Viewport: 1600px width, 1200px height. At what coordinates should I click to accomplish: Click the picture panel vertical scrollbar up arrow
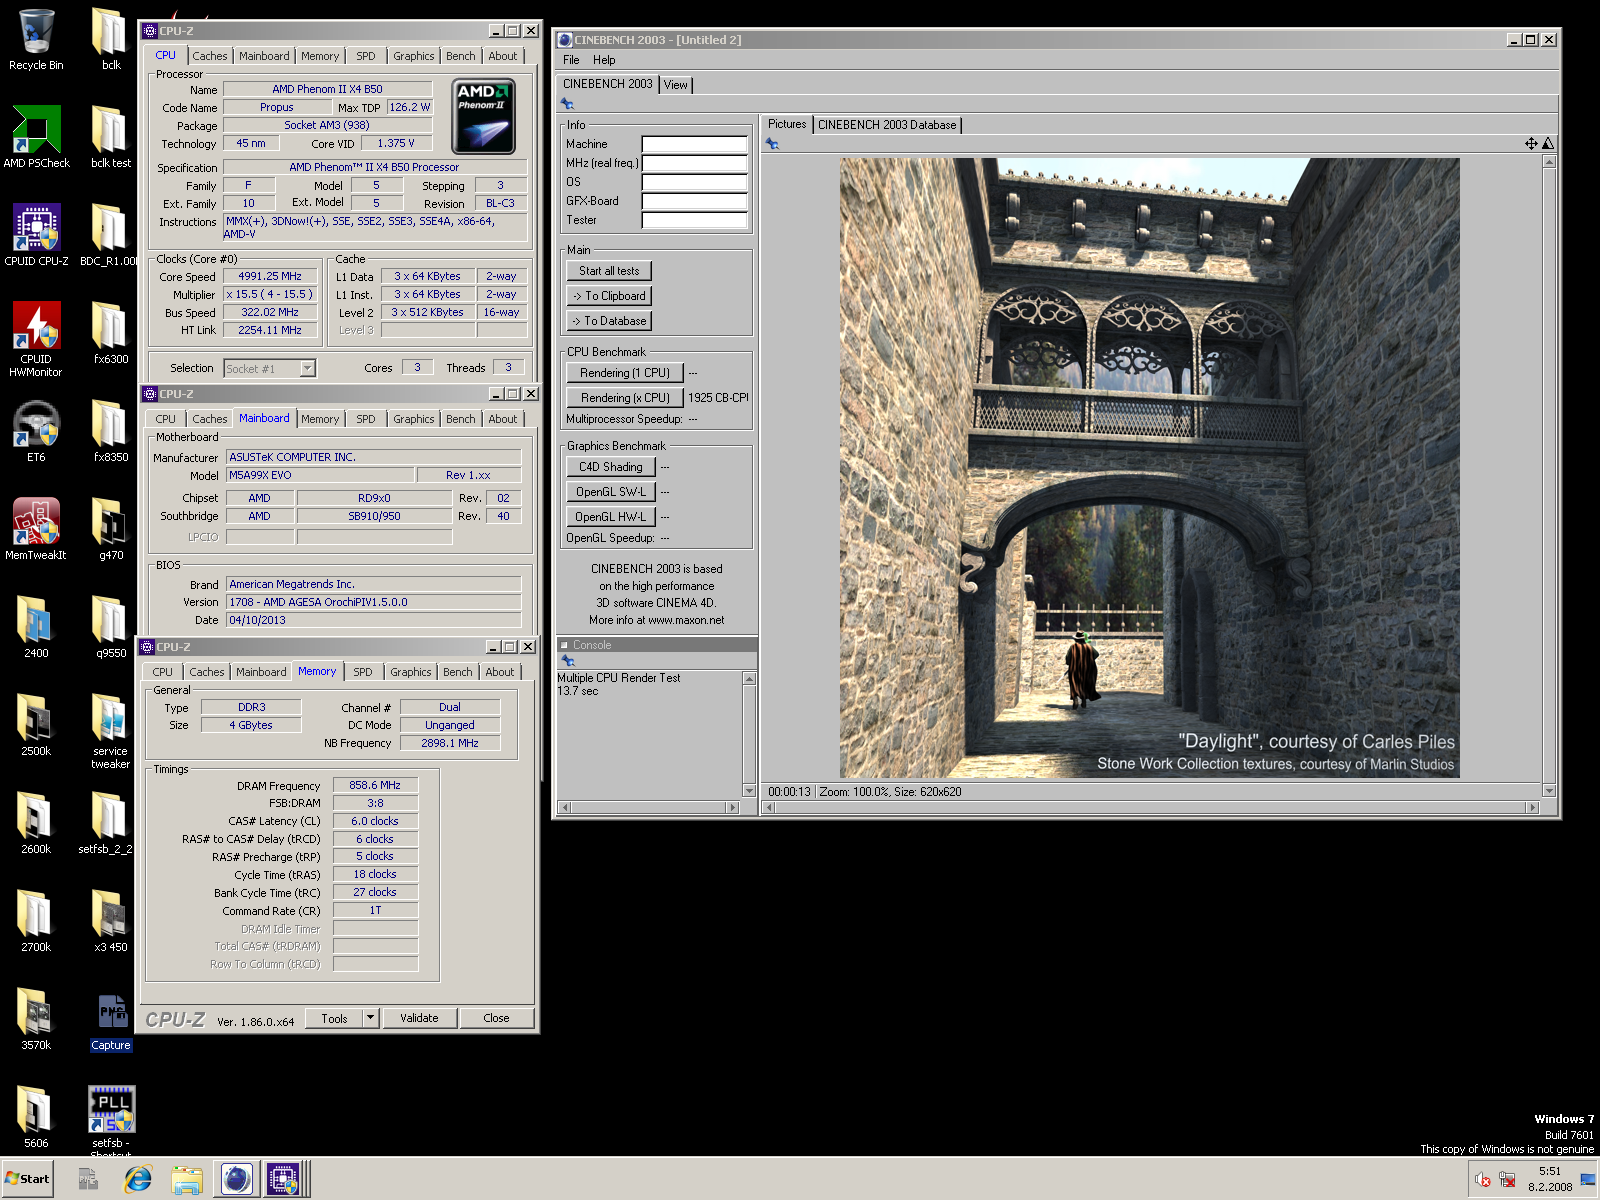[x=1549, y=161]
